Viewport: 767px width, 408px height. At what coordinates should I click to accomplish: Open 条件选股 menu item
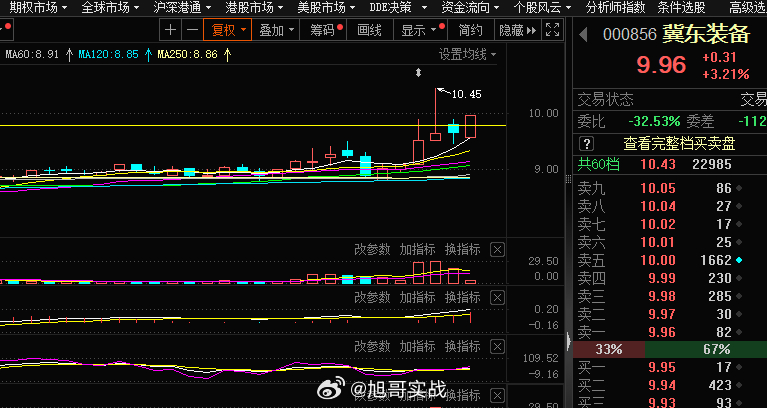tap(681, 7)
